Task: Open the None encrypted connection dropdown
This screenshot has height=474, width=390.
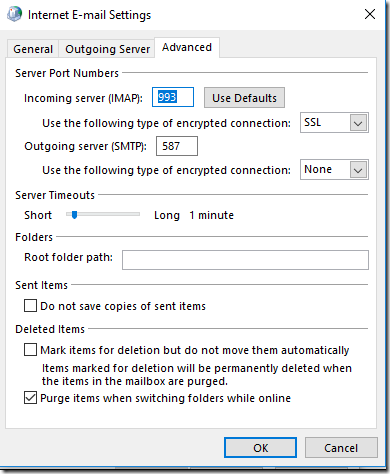Action: click(x=334, y=170)
